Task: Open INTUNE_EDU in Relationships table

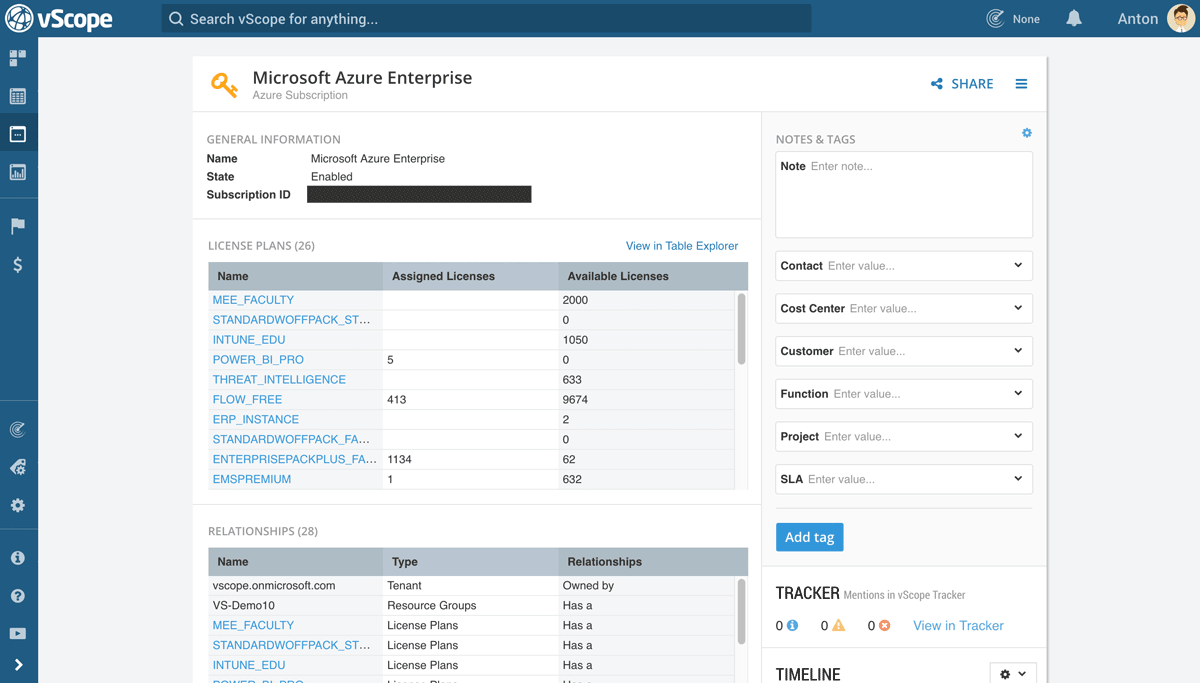Action: [249, 665]
